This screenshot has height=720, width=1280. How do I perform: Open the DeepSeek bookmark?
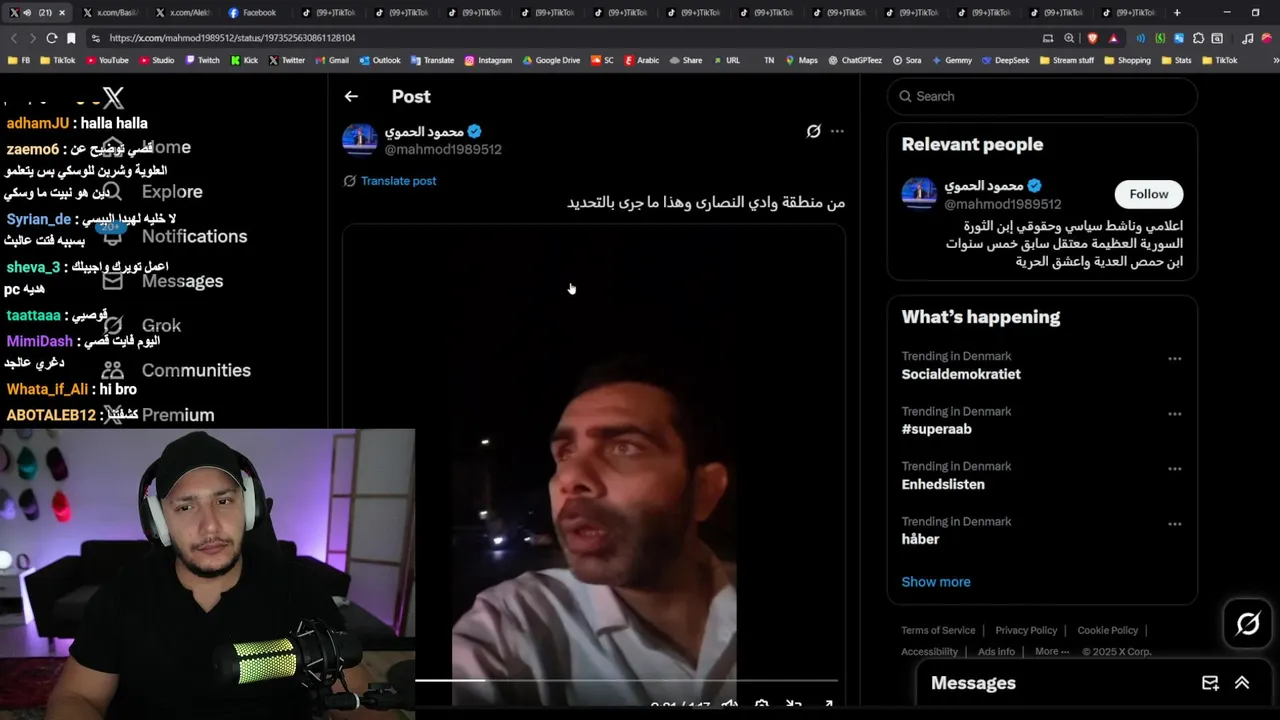pos(1005,60)
